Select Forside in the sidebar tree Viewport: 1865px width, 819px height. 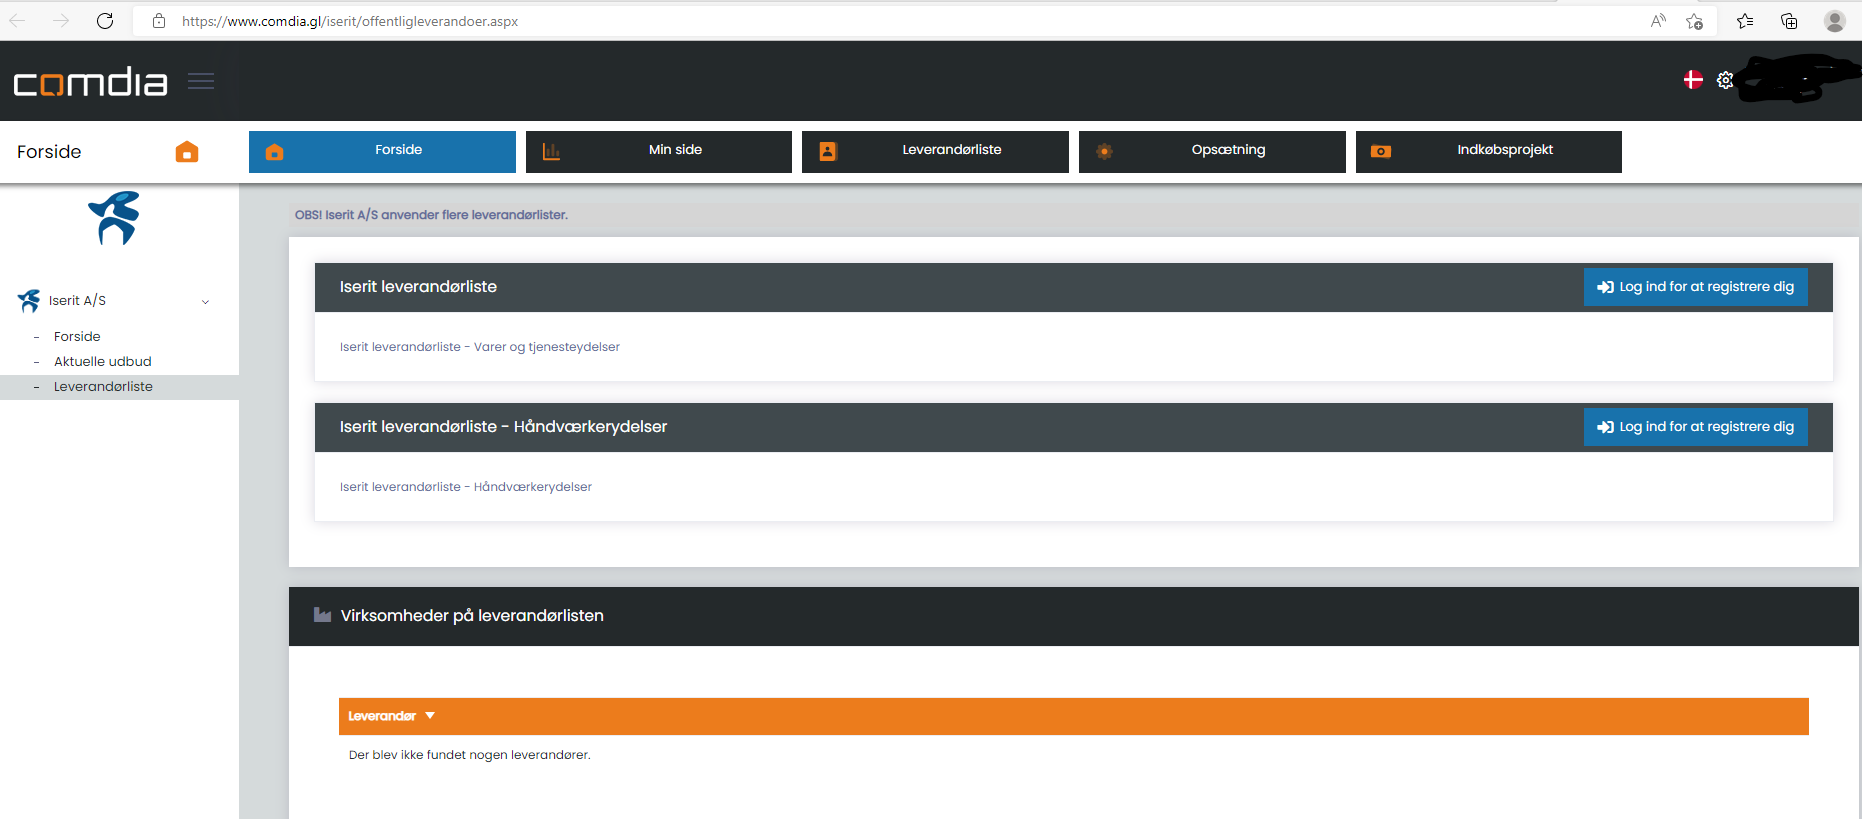click(77, 337)
